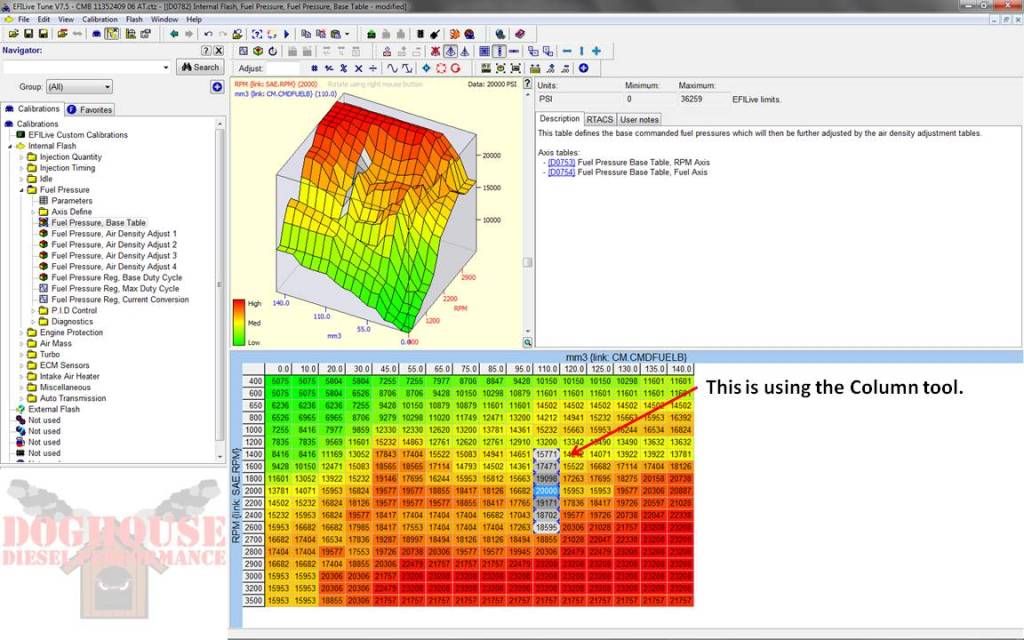This screenshot has height=640, width=1024.
Task: Open the Group (All) dropdown
Action: point(79,86)
